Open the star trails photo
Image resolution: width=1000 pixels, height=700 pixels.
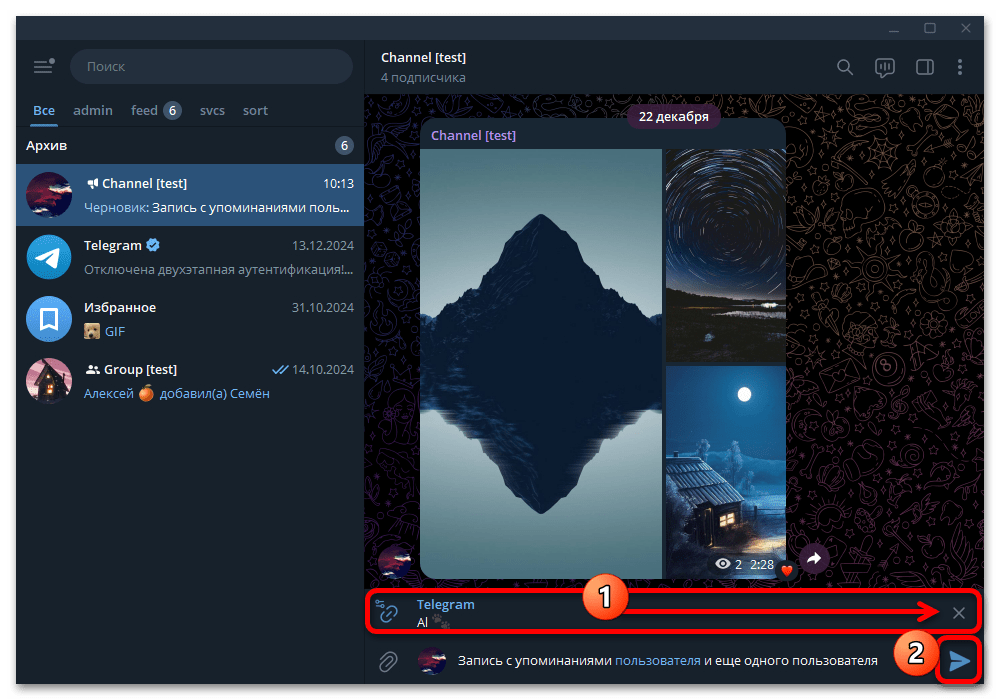726,255
